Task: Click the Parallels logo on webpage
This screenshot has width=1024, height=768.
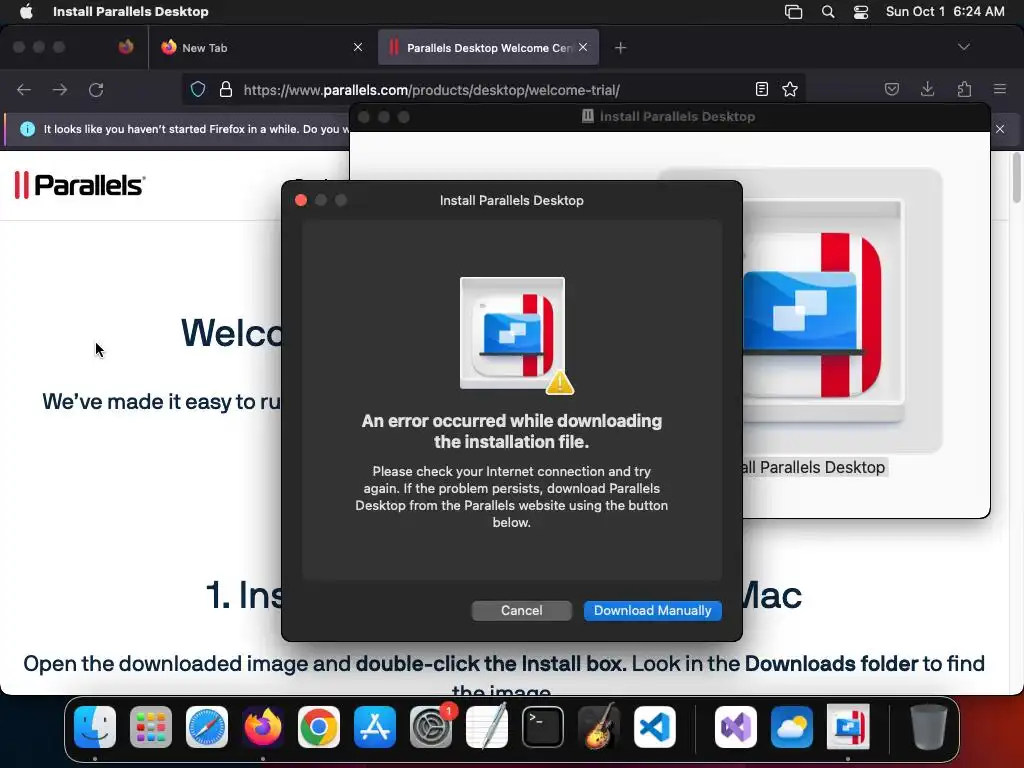Action: tap(80, 185)
